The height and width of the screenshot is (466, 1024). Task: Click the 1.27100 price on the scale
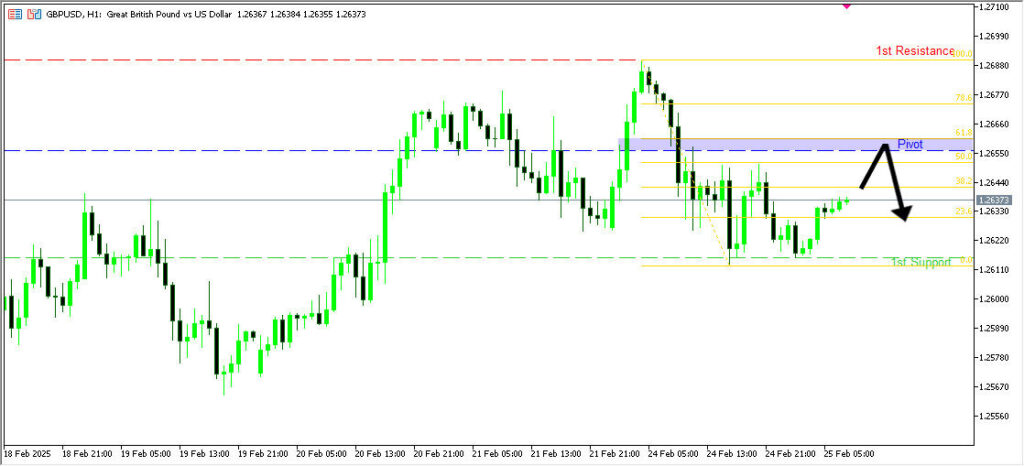click(996, 7)
